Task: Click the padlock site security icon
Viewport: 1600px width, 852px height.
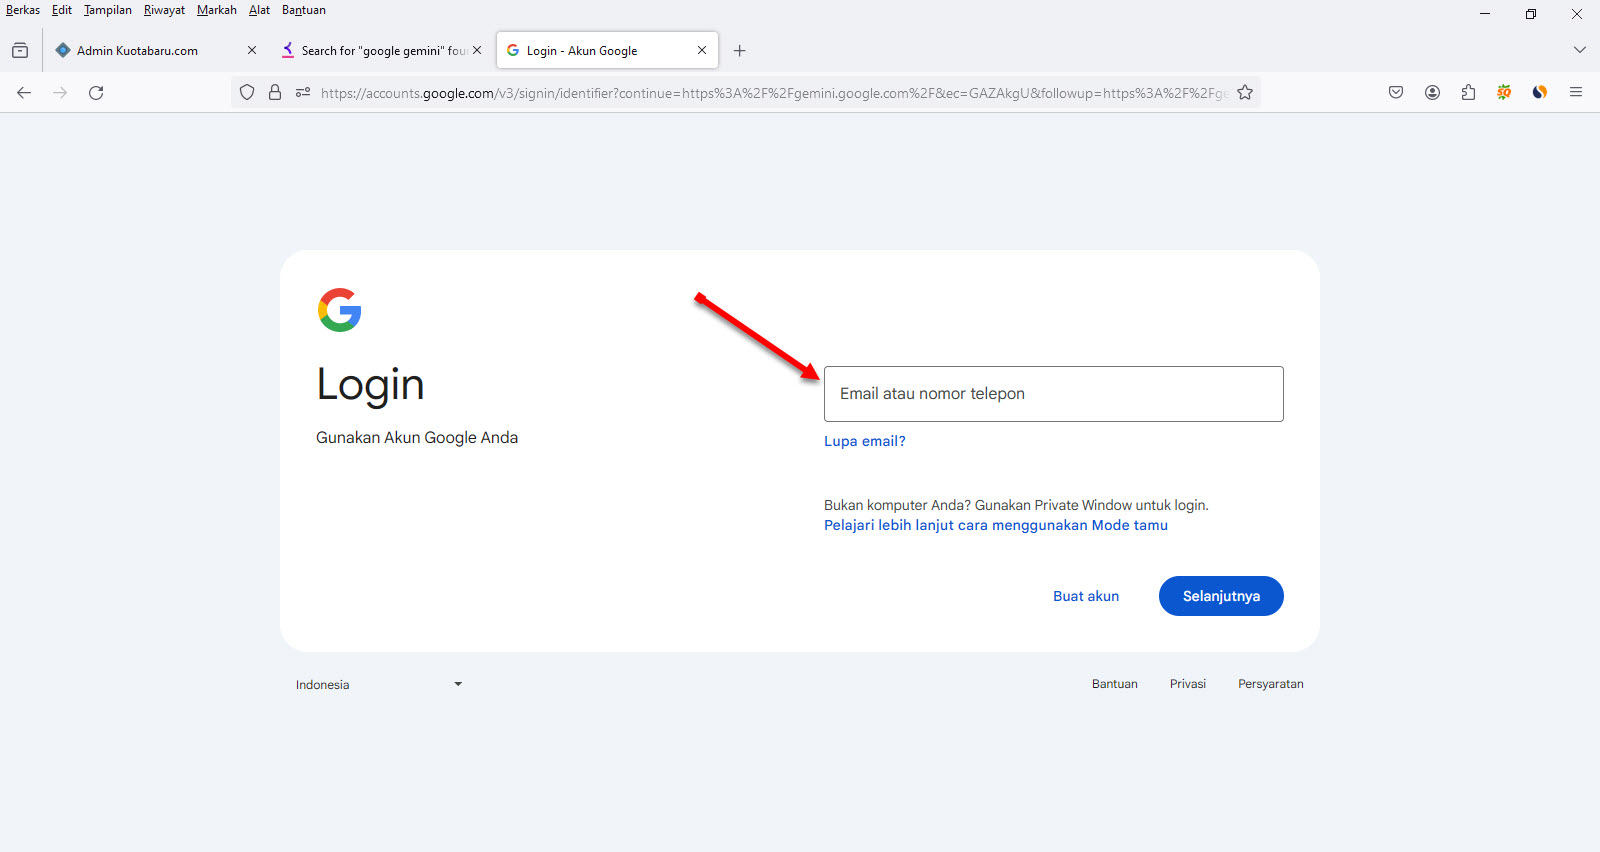Action: tap(275, 93)
